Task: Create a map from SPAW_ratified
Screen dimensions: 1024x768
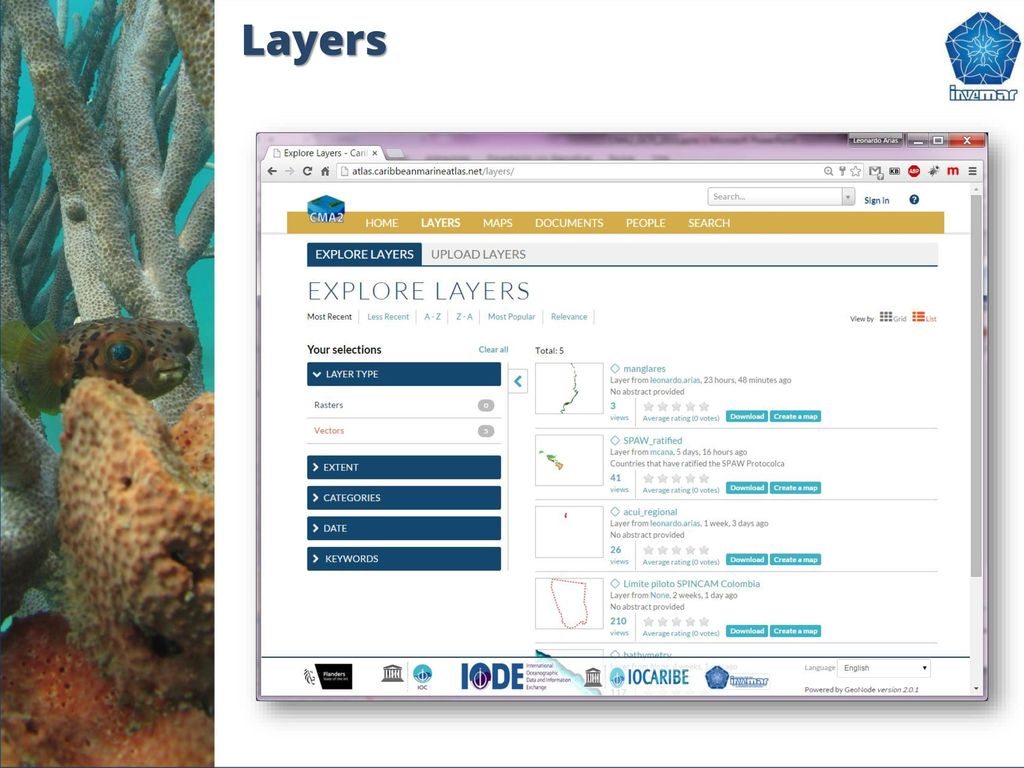Action: [x=795, y=488]
